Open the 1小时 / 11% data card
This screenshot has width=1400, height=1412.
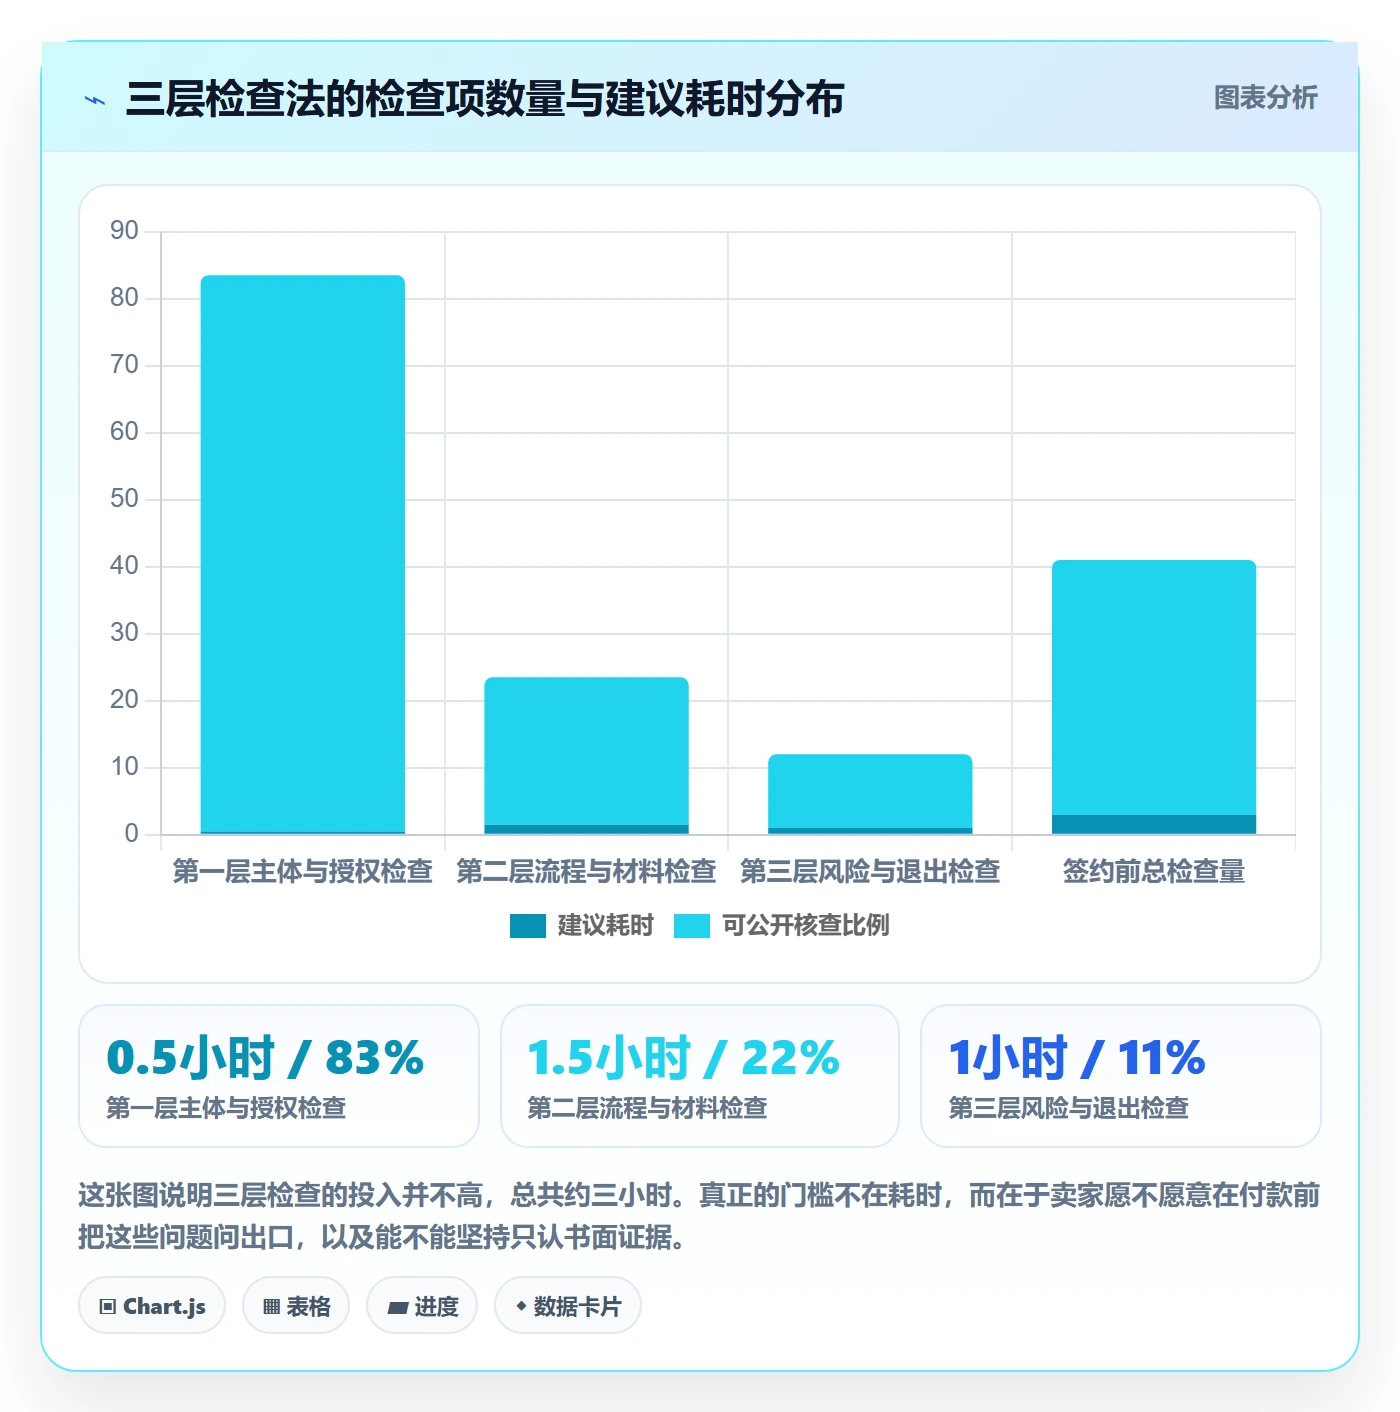(1121, 1076)
